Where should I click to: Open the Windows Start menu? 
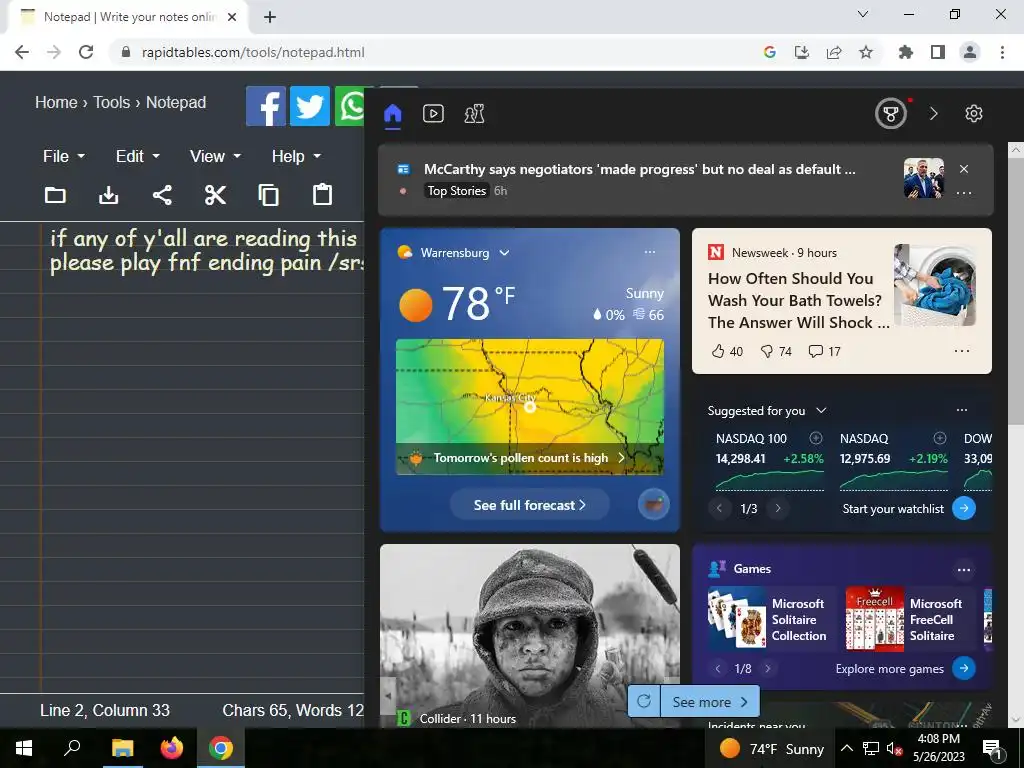click(24, 748)
